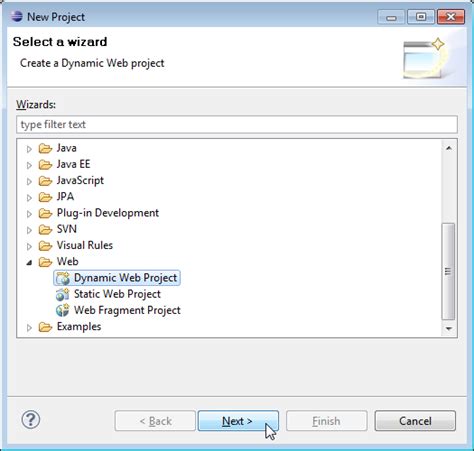Select the Static Web Project label
The height and width of the screenshot is (451, 474).
[x=117, y=294]
